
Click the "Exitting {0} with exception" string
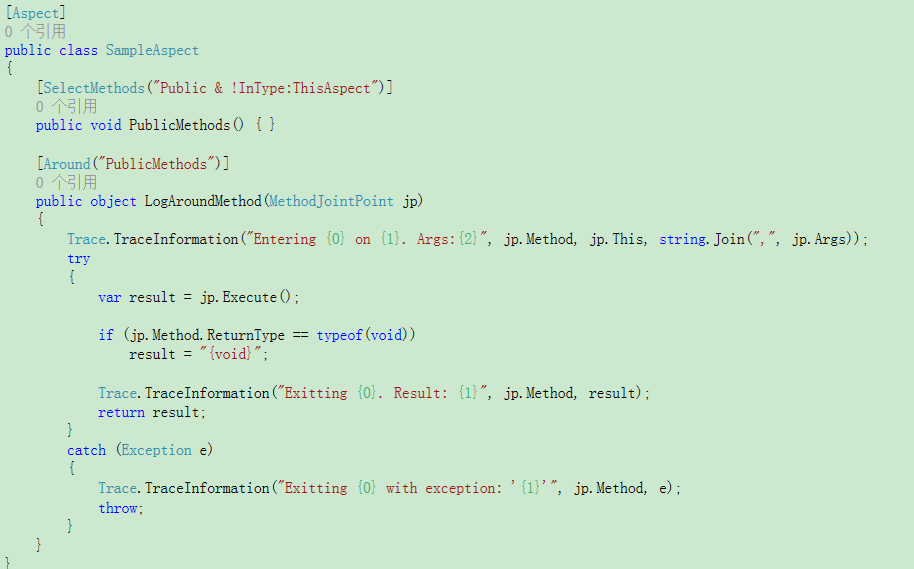[417, 488]
